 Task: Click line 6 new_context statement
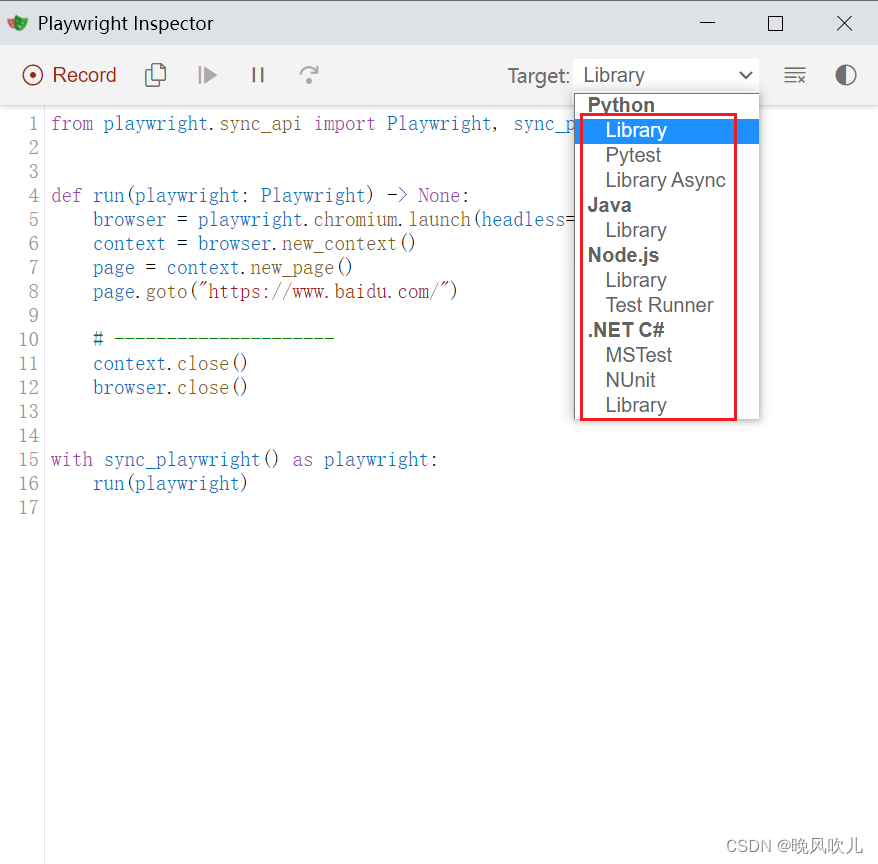coord(254,244)
